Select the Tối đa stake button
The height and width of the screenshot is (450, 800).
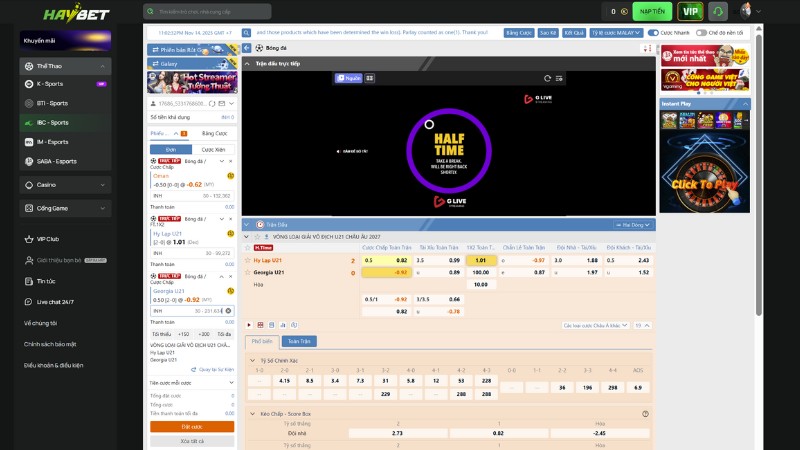click(x=224, y=334)
